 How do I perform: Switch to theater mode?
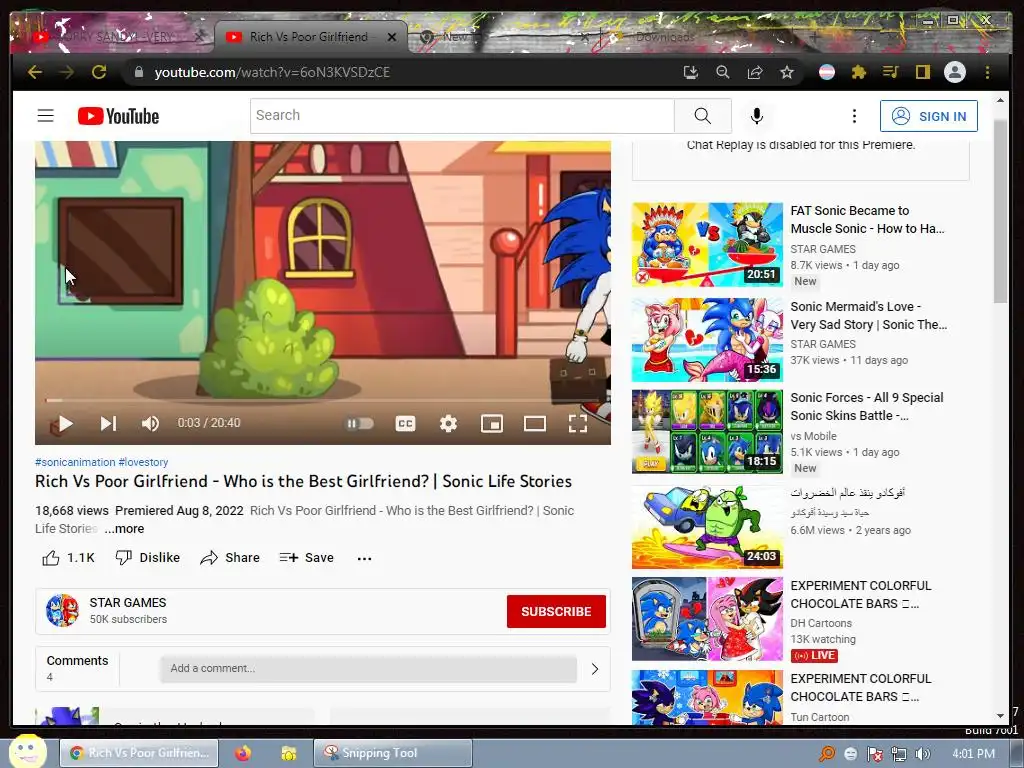pyautogui.click(x=535, y=424)
